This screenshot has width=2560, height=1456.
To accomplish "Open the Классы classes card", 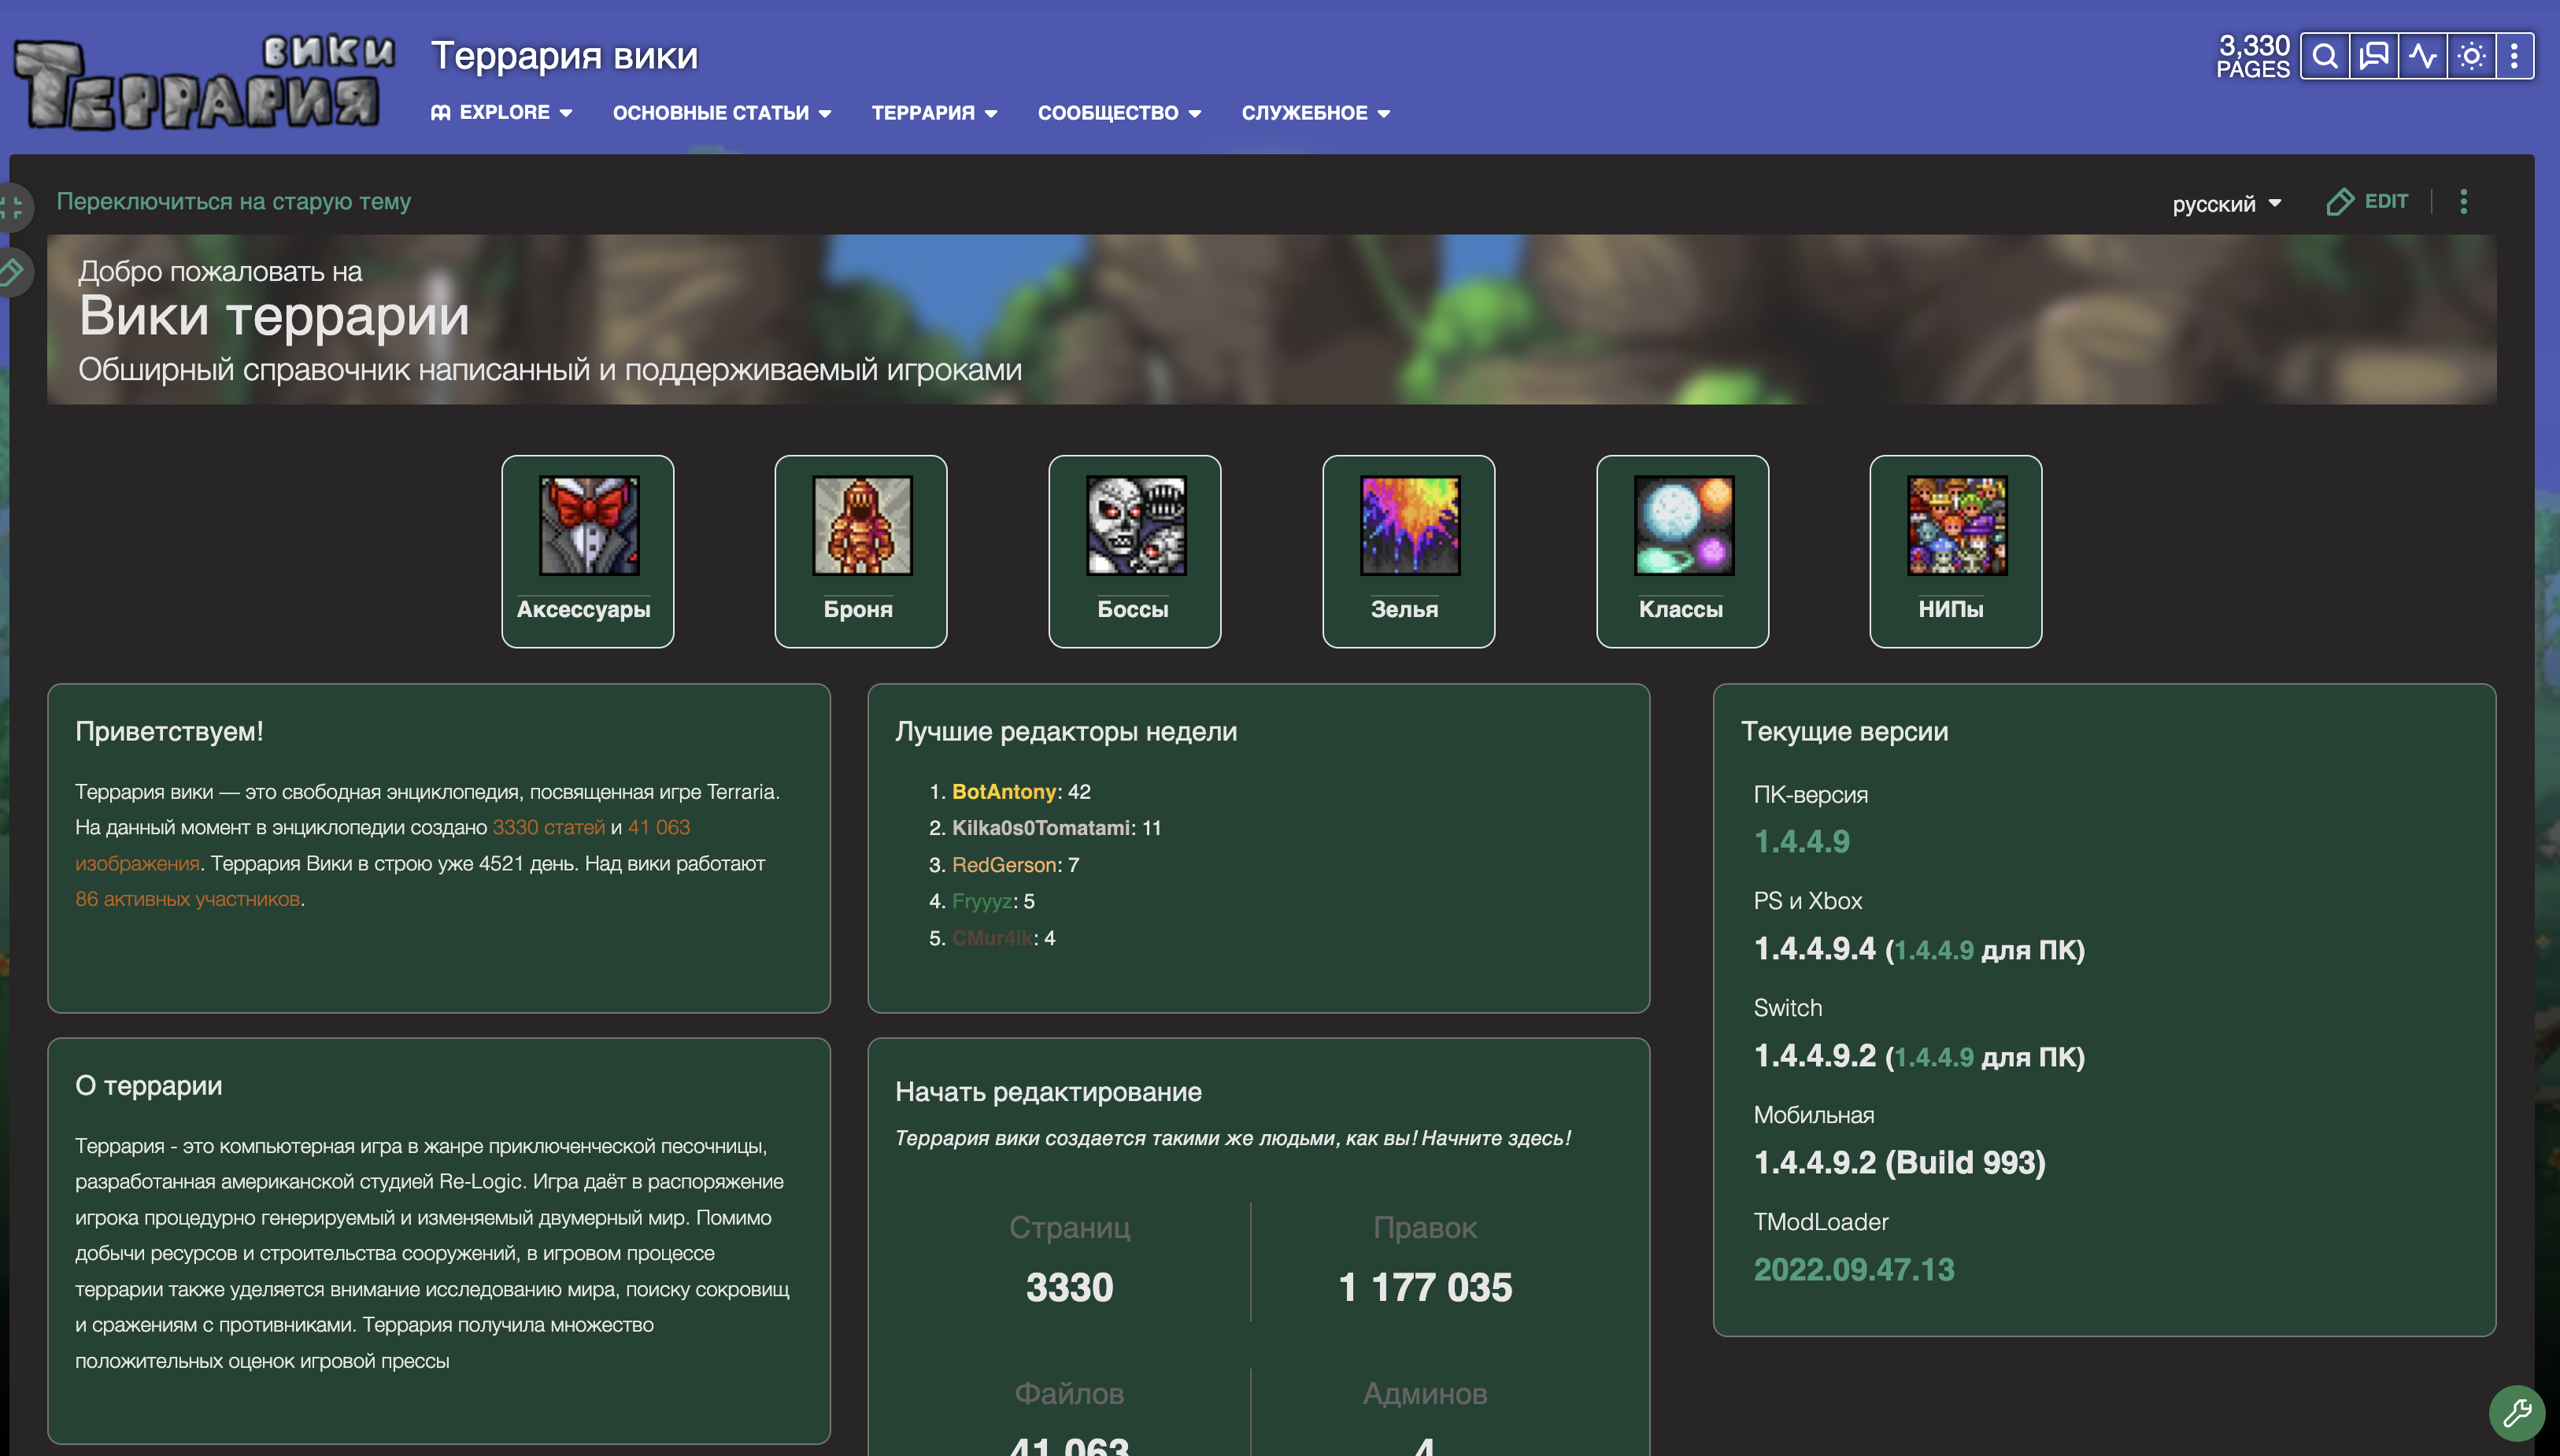I will [1682, 551].
